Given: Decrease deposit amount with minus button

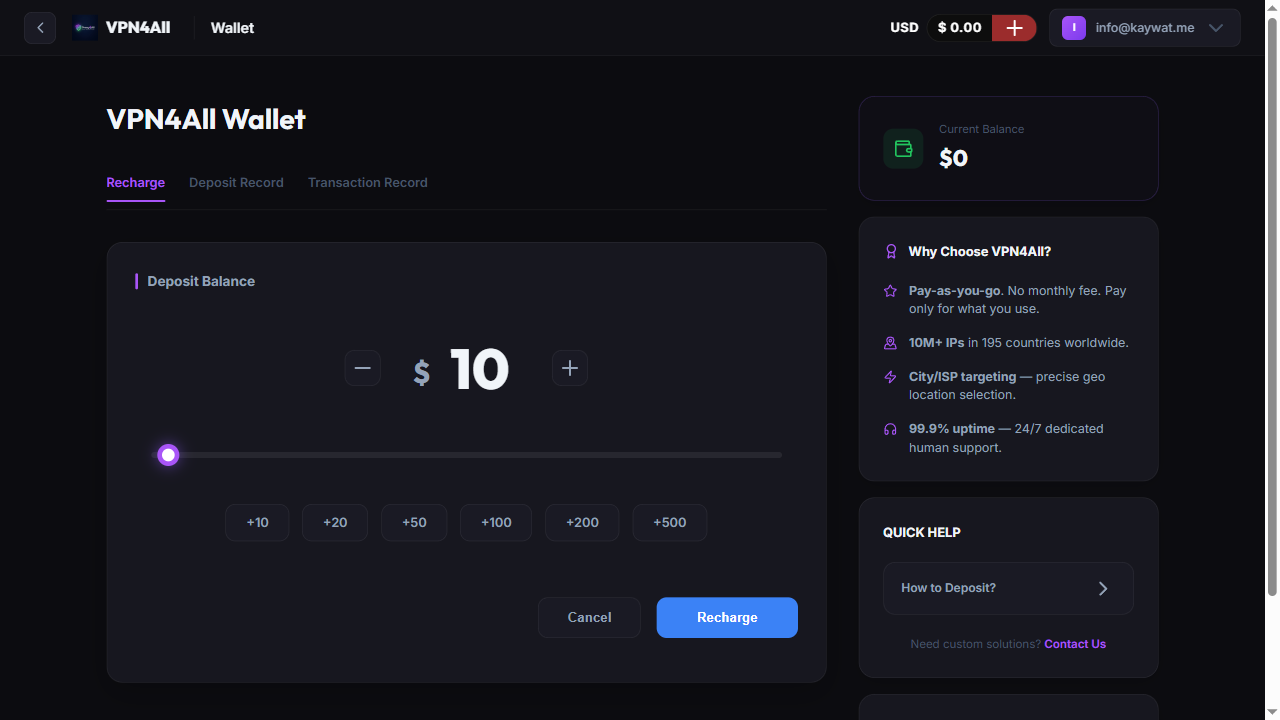Looking at the screenshot, I should (363, 368).
